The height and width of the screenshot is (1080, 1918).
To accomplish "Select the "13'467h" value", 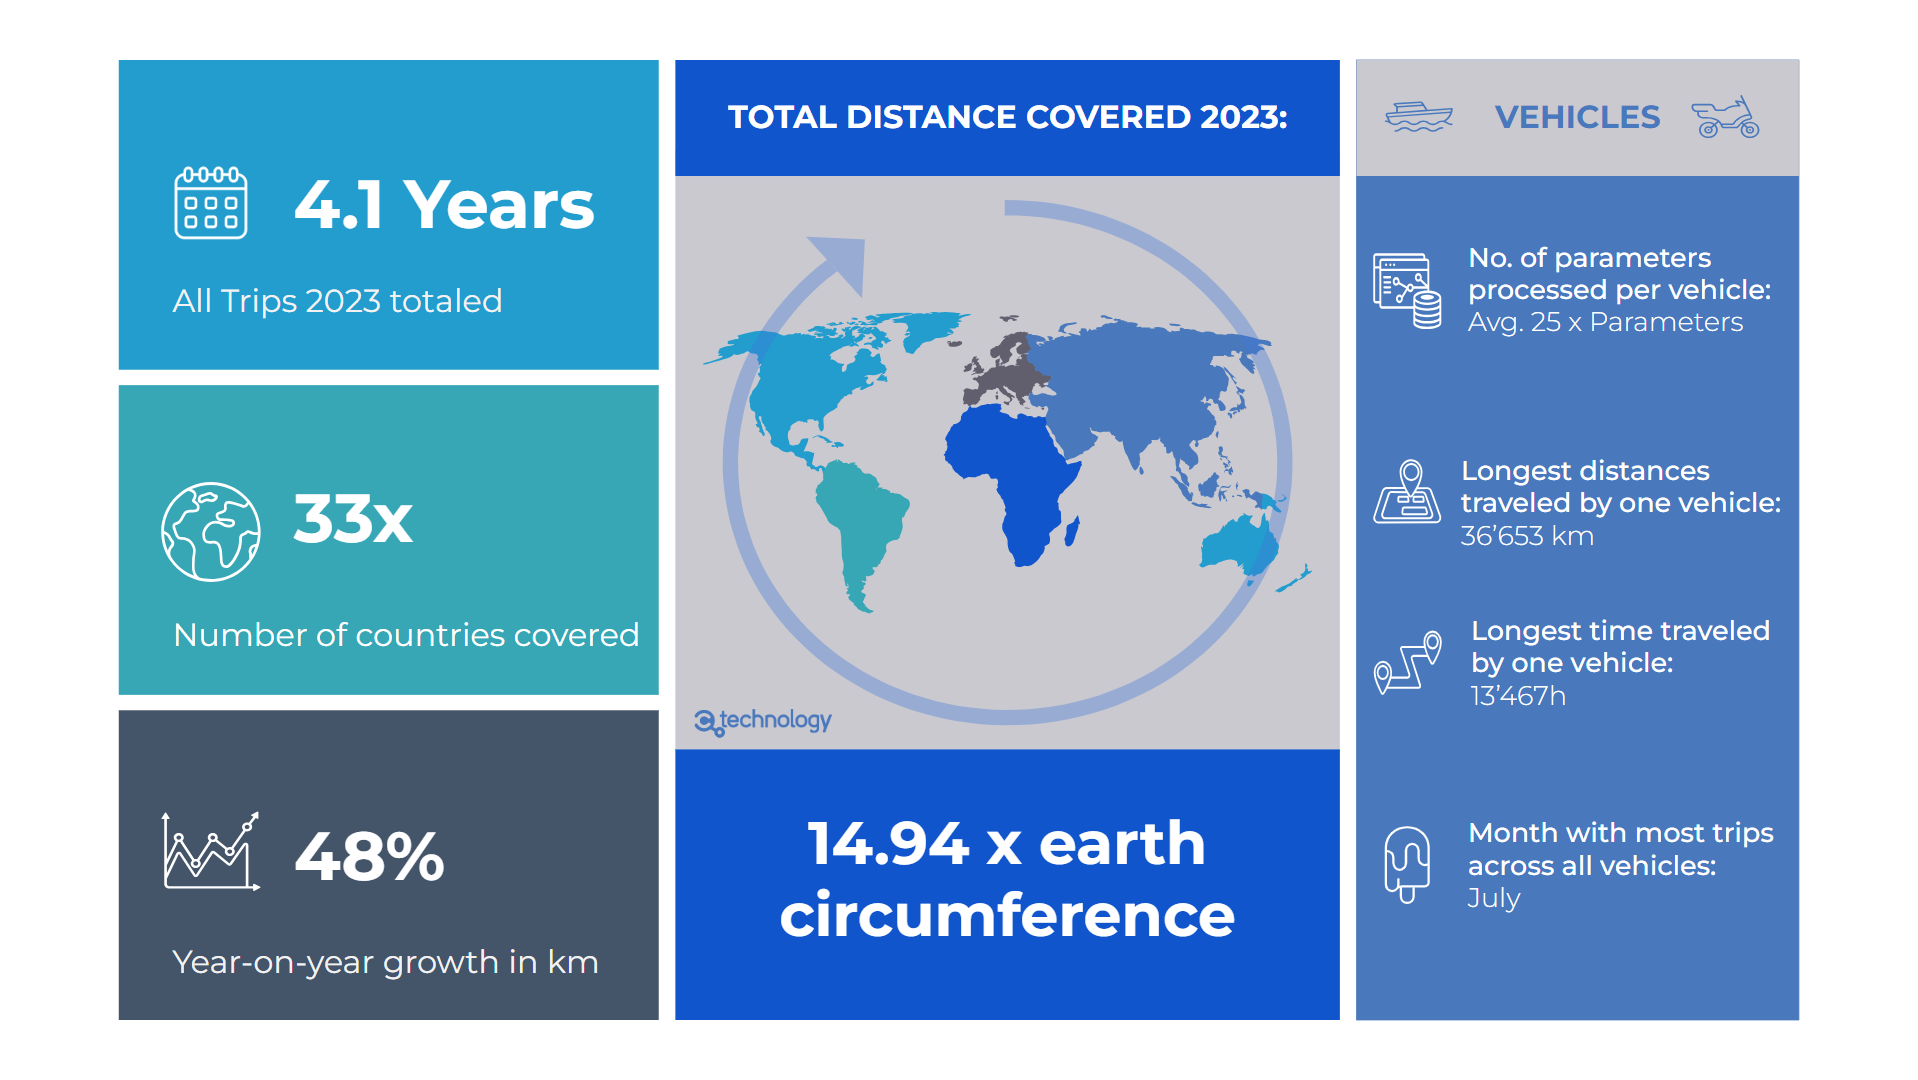I will pyautogui.click(x=1518, y=696).
